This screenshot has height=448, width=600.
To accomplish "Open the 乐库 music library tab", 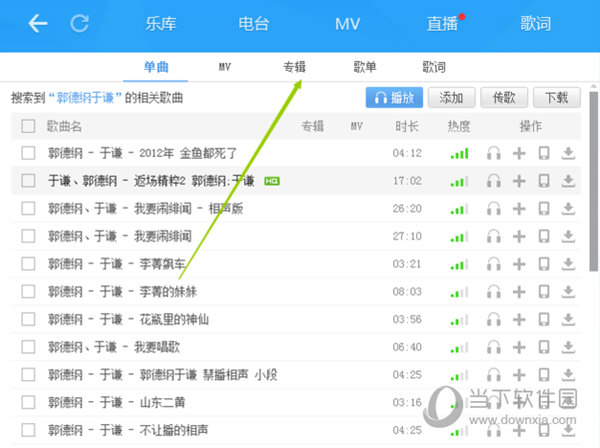I will pyautogui.click(x=161, y=24).
